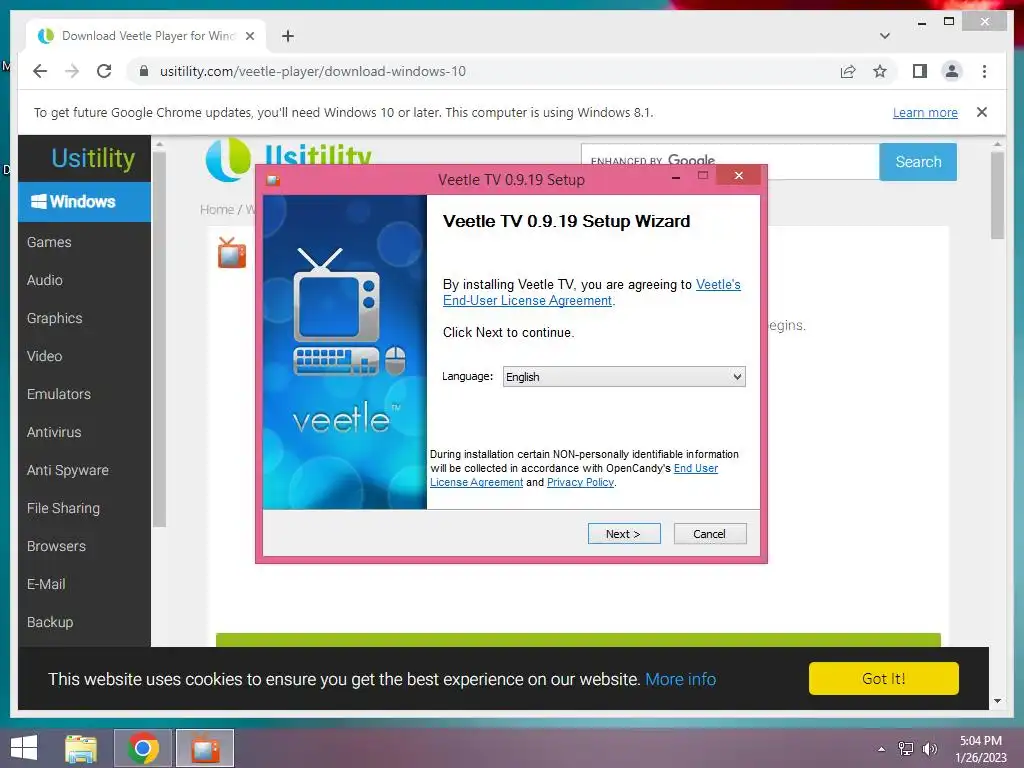The image size is (1024, 768).
Task: Open OpenCandy Privacy Policy link
Action: click(x=581, y=482)
